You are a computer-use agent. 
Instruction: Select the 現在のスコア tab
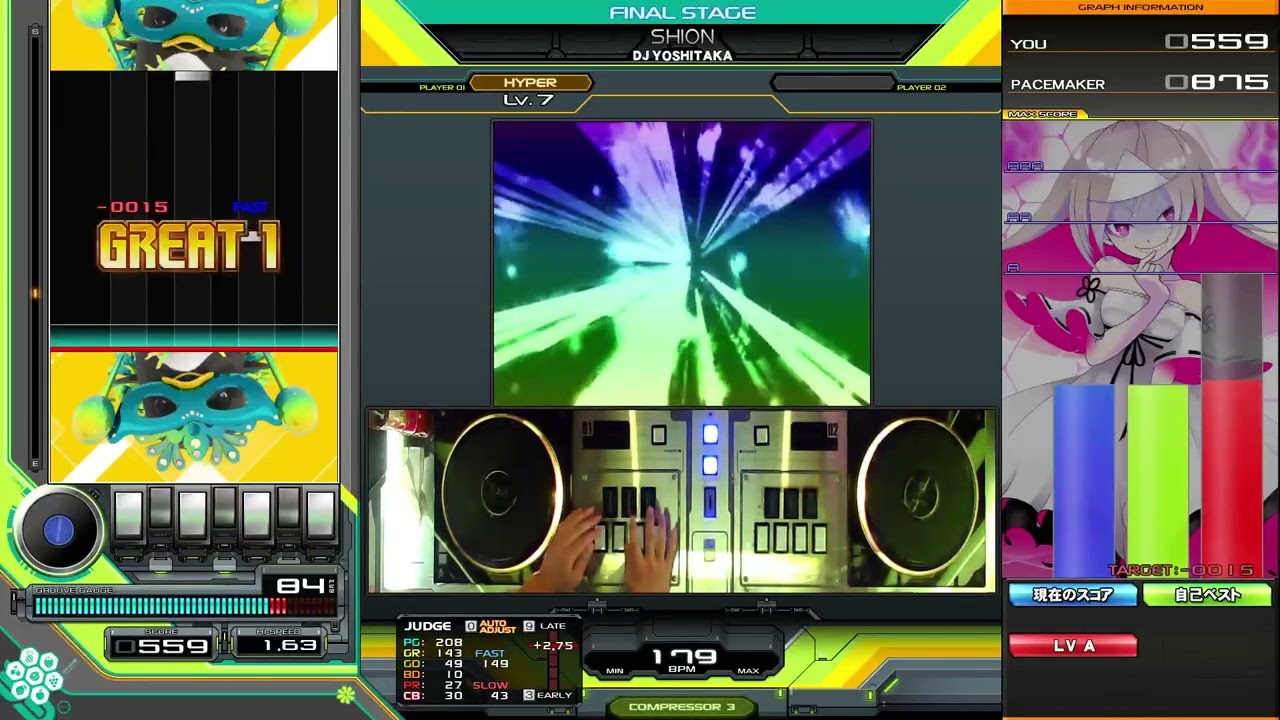pyautogui.click(x=1073, y=595)
